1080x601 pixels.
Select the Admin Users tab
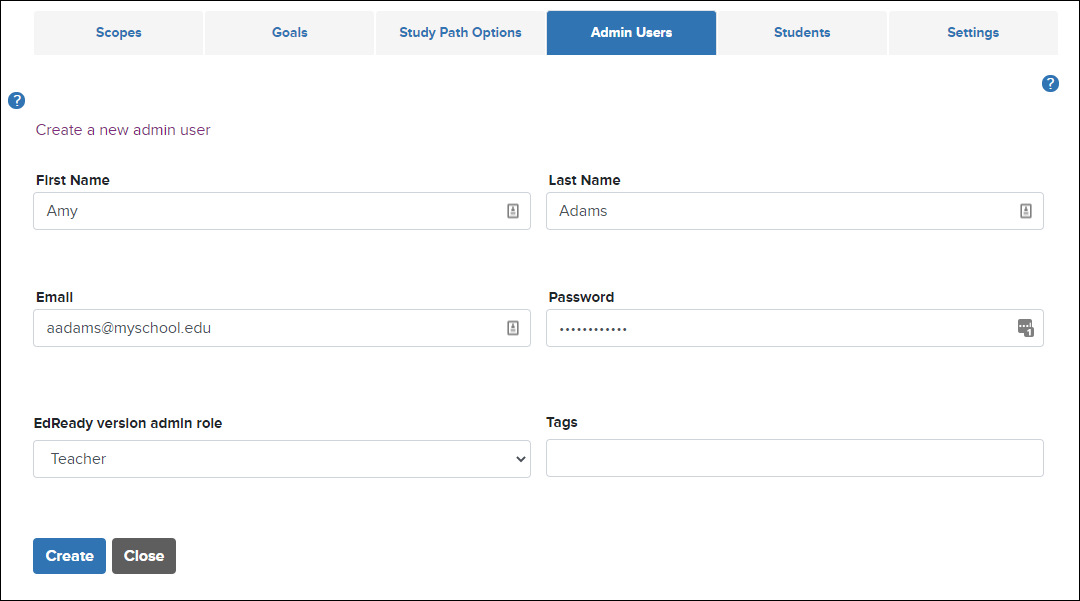[631, 32]
